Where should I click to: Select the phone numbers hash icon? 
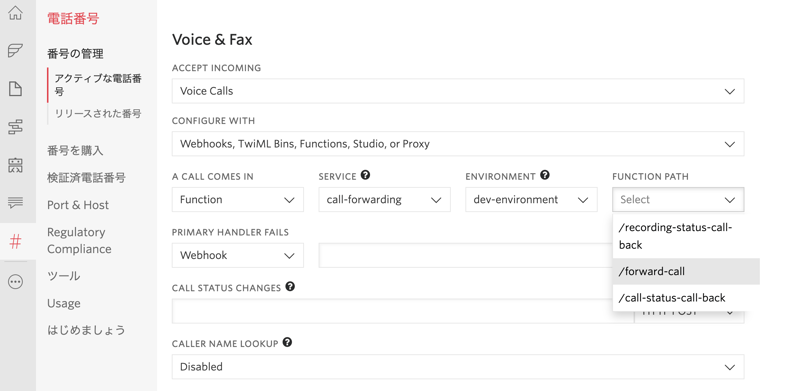[16, 242]
